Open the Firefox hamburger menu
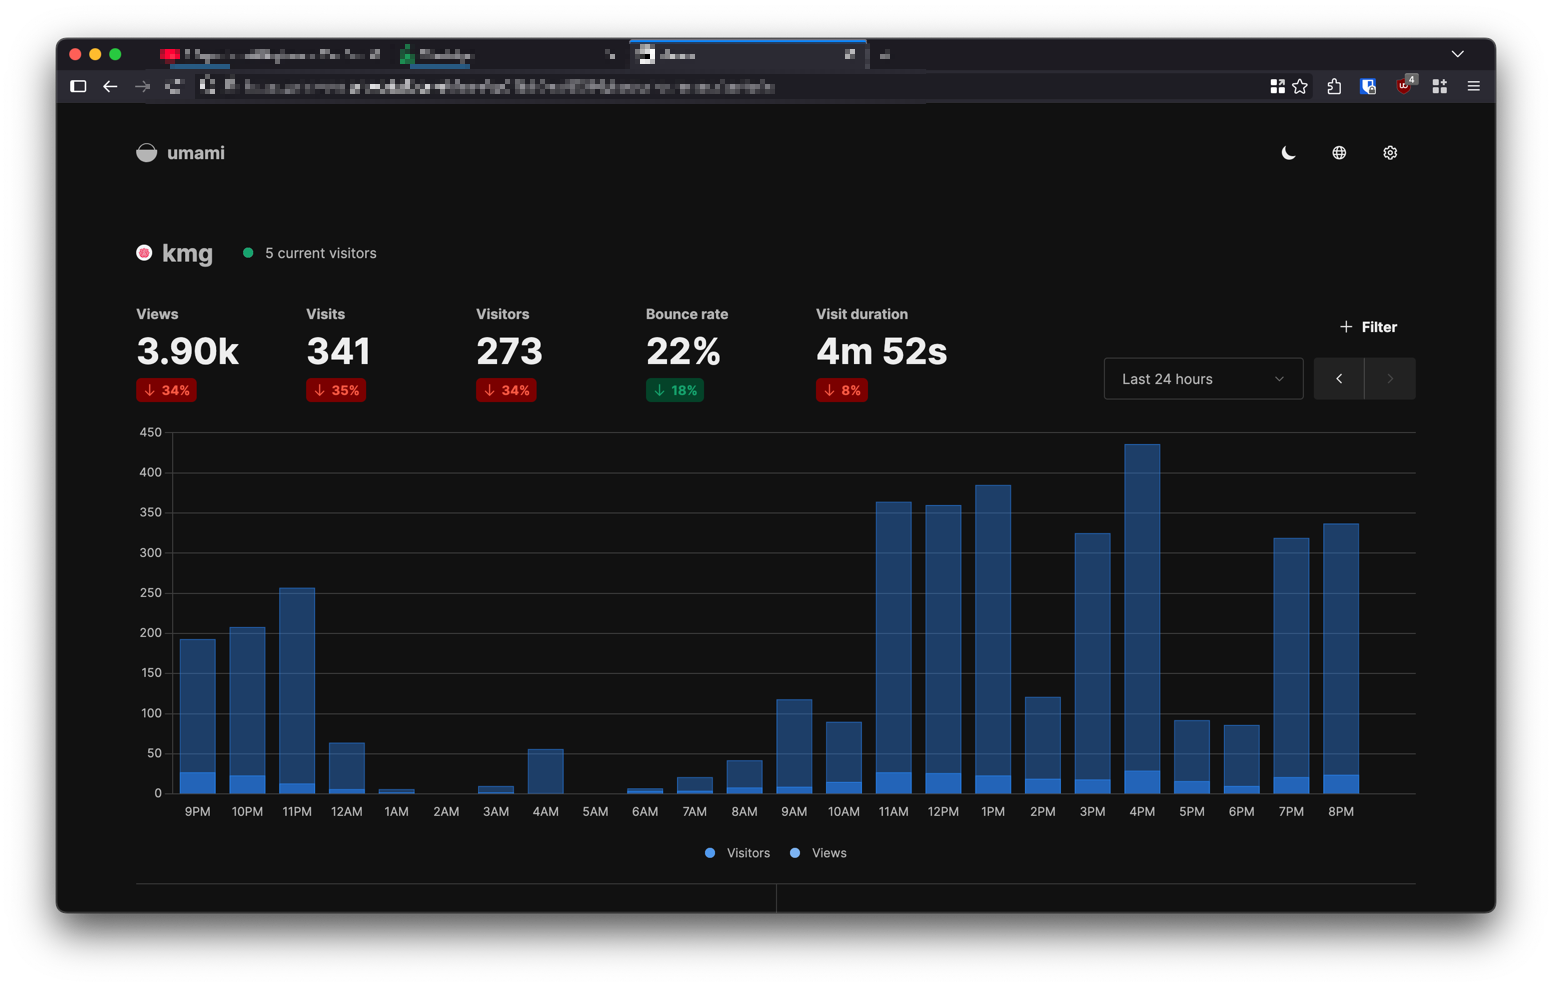The image size is (1552, 987). point(1473,87)
